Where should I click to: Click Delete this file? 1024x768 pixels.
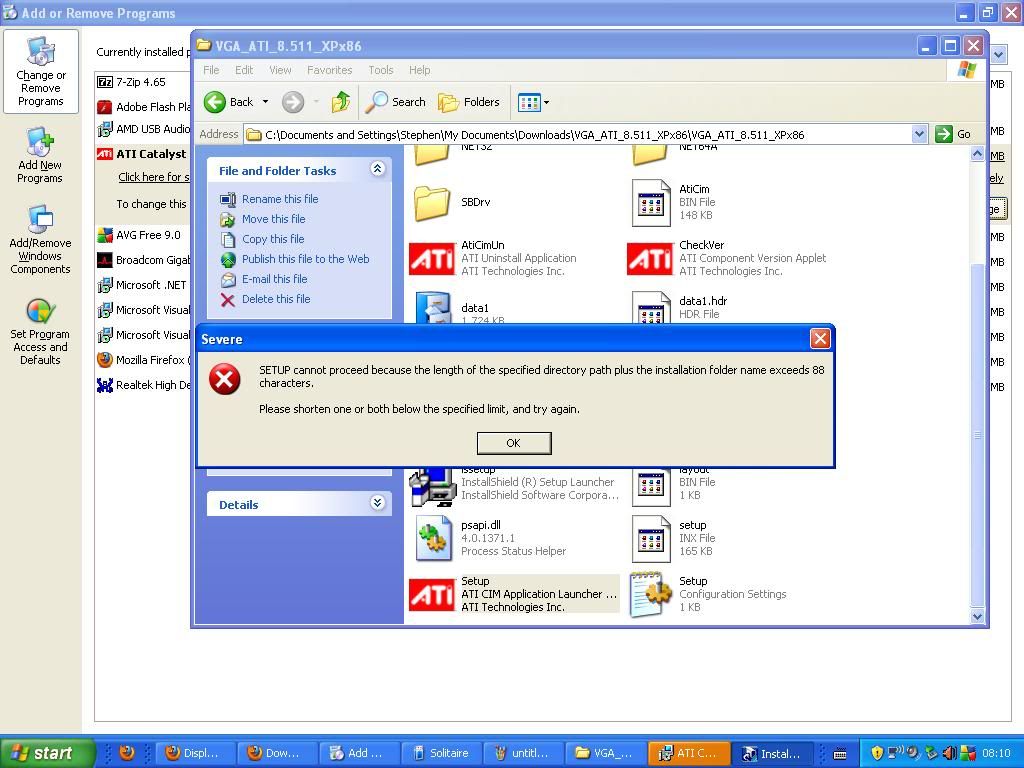[276, 299]
